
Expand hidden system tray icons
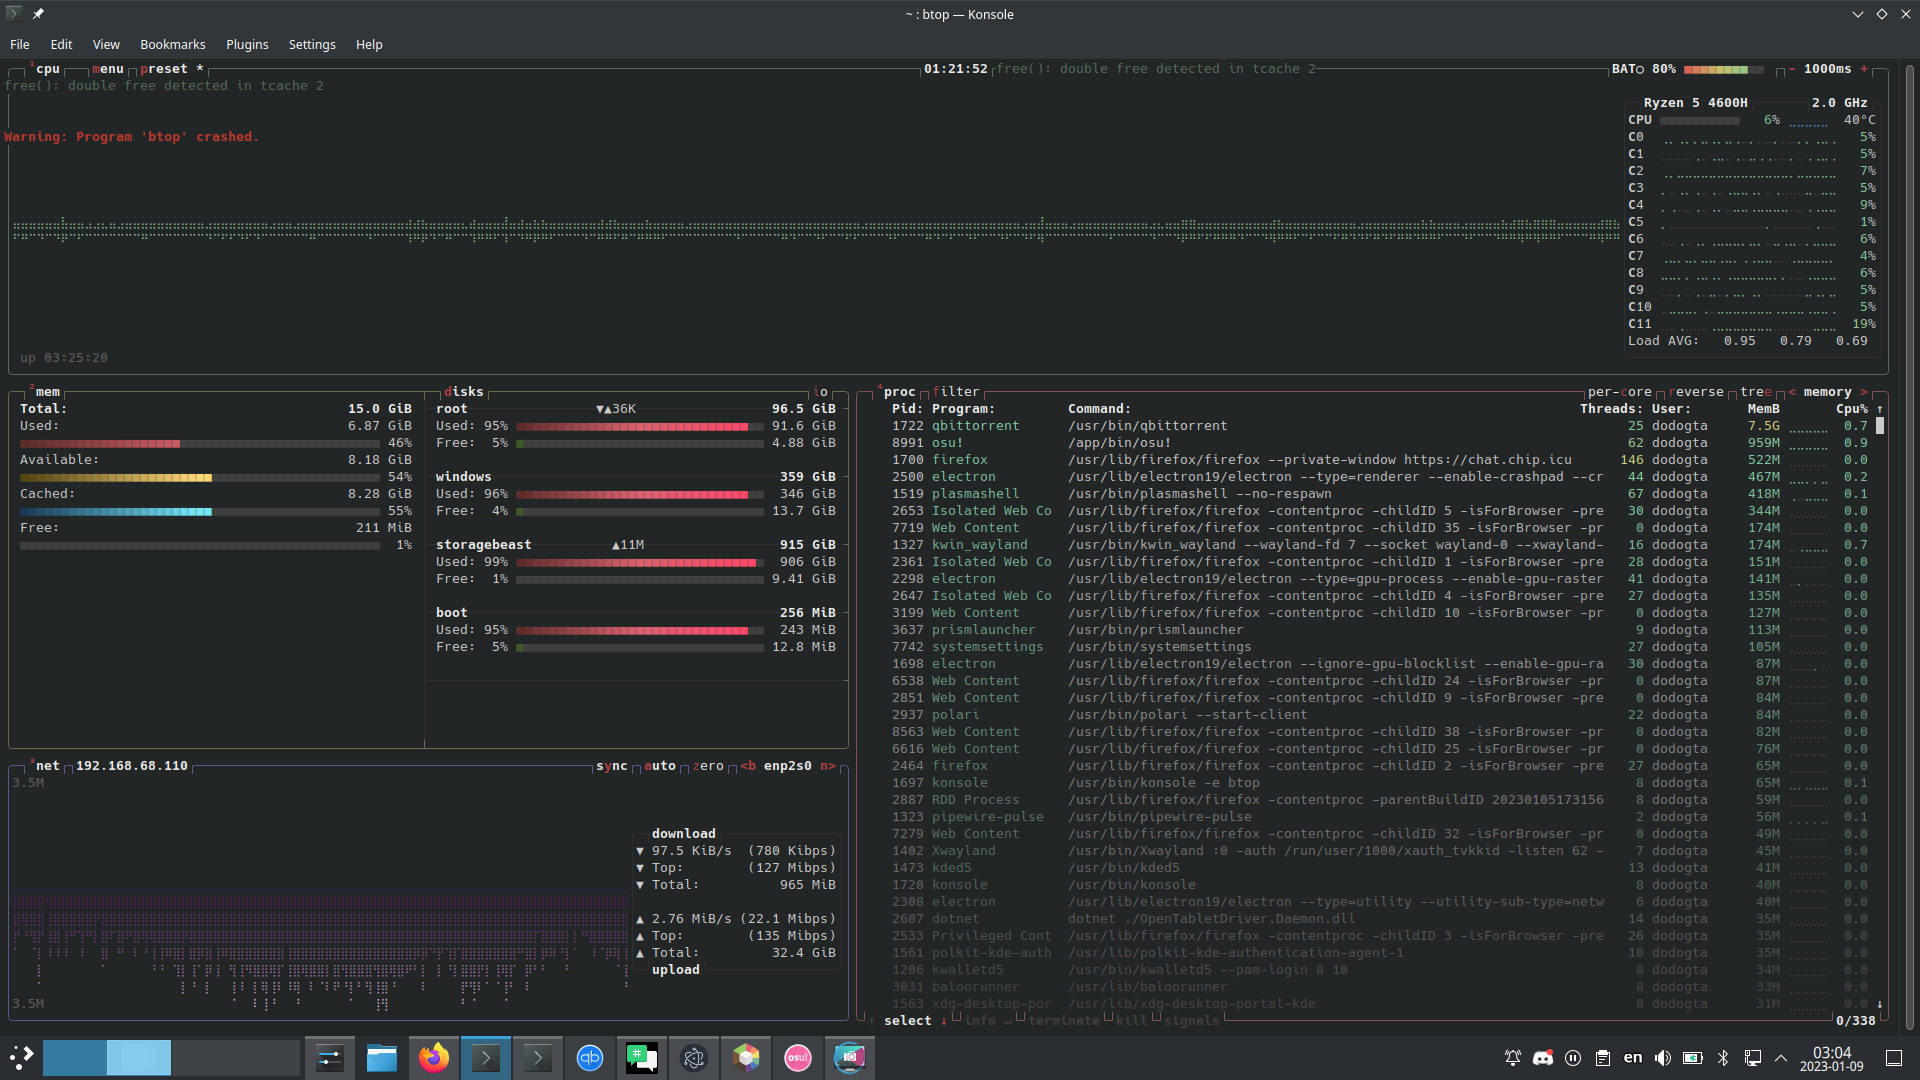1781,1057
